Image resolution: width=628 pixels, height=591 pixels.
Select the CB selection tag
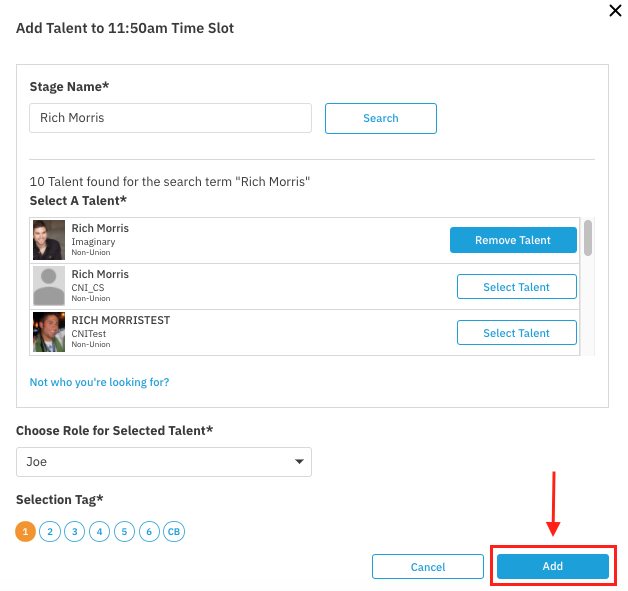pyautogui.click(x=174, y=532)
